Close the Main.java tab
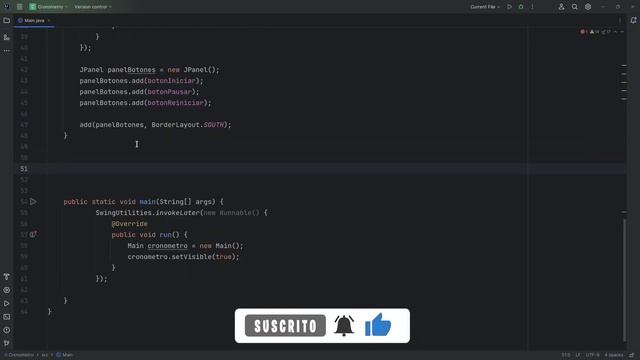640x360 pixels. click(49, 20)
